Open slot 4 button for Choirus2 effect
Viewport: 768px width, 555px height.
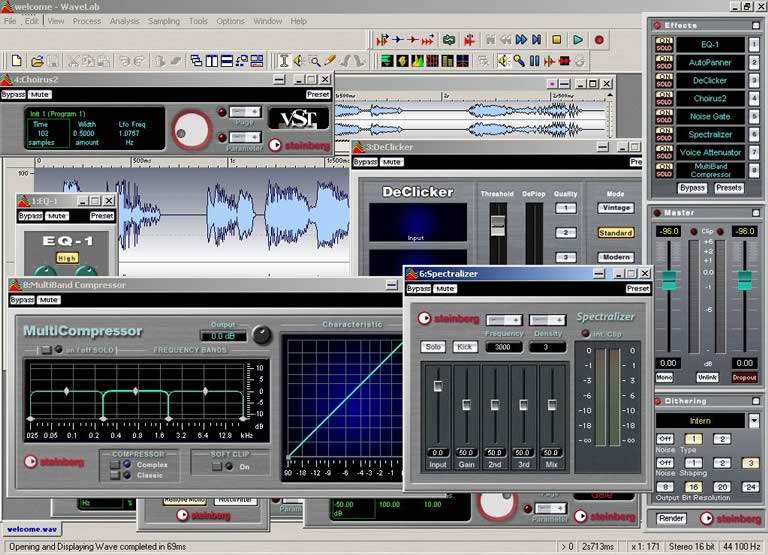[754, 98]
